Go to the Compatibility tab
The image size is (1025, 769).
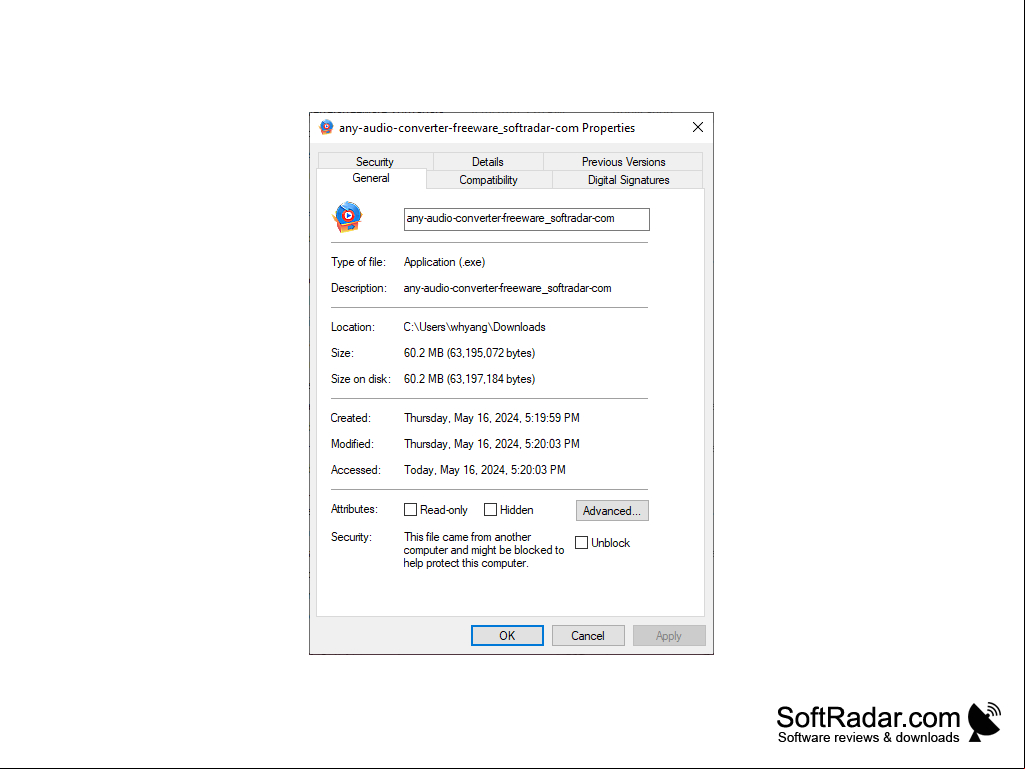[488, 180]
